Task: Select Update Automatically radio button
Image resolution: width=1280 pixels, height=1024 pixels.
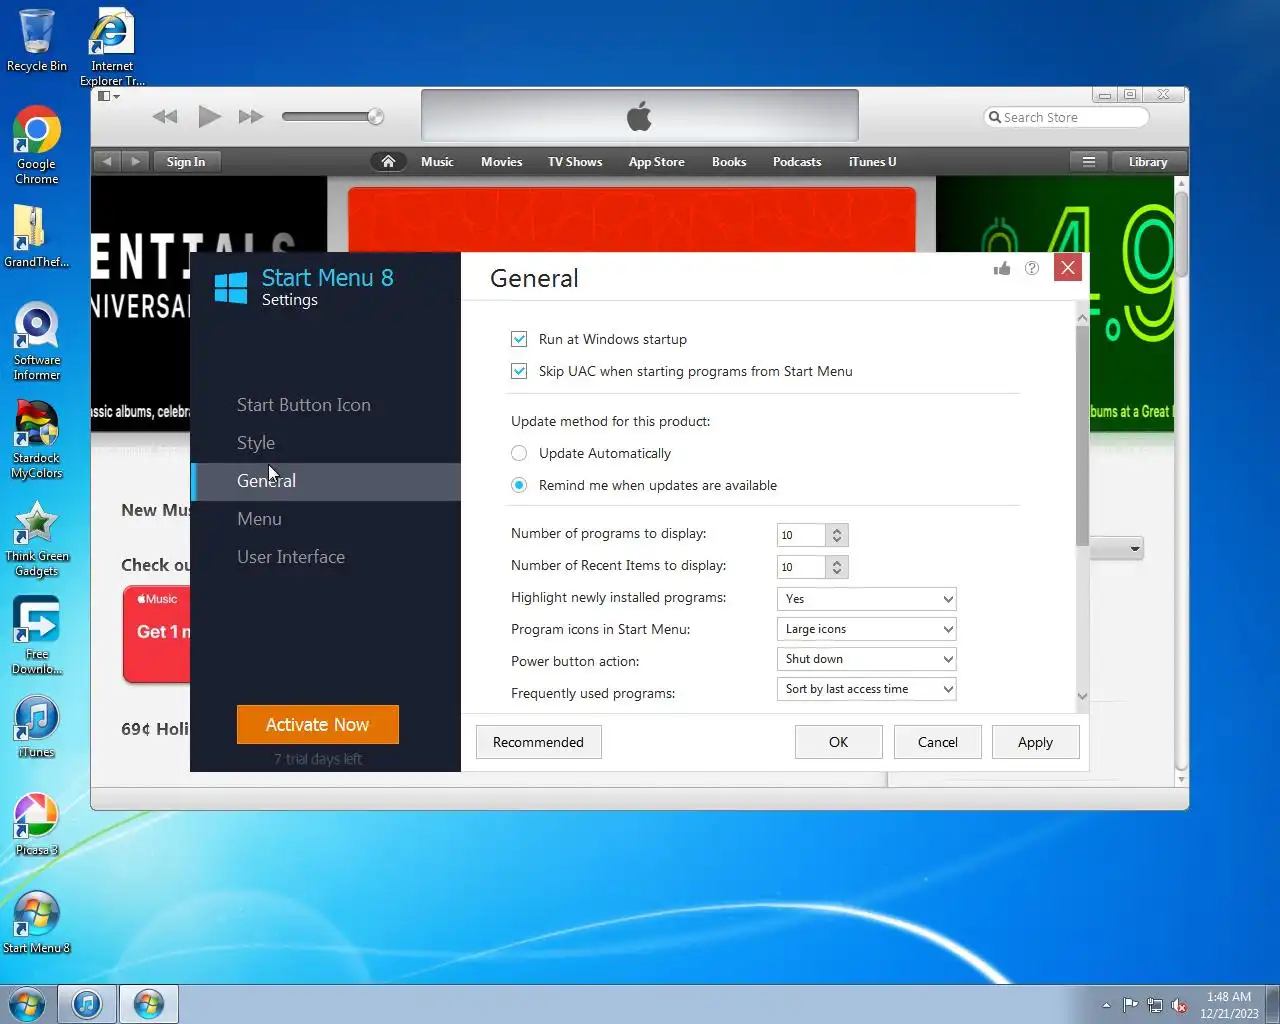Action: [519, 453]
